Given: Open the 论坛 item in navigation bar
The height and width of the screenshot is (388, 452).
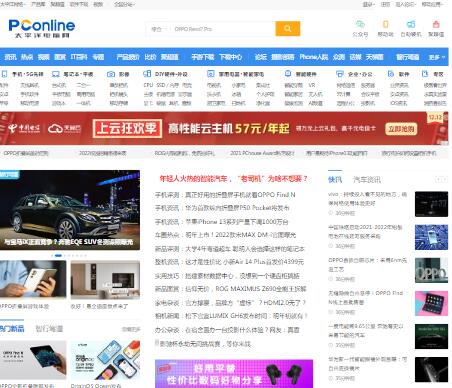Looking at the screenshot, I should coord(261,57).
